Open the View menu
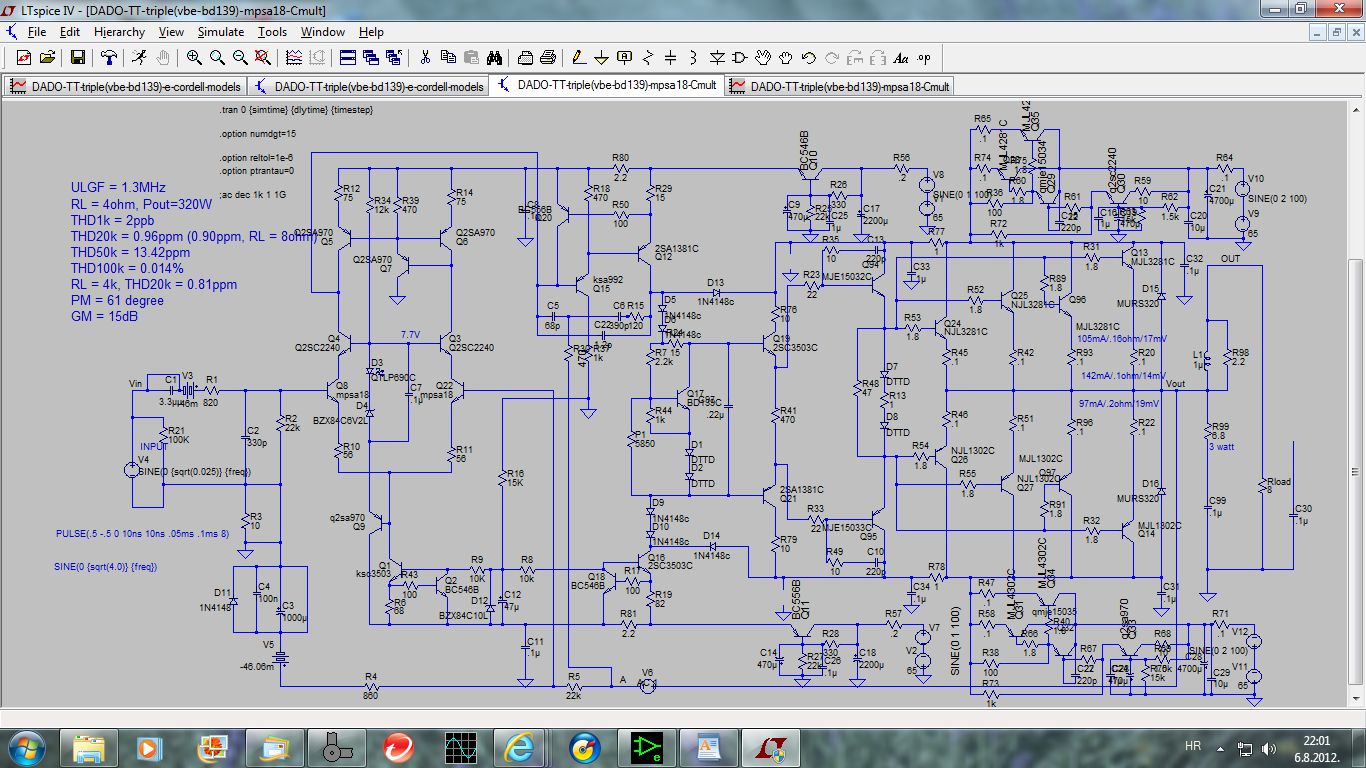 171,32
